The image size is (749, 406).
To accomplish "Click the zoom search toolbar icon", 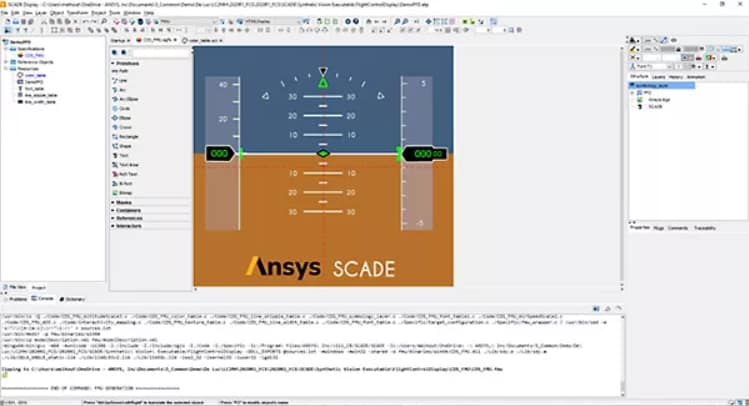I will click(104, 21).
